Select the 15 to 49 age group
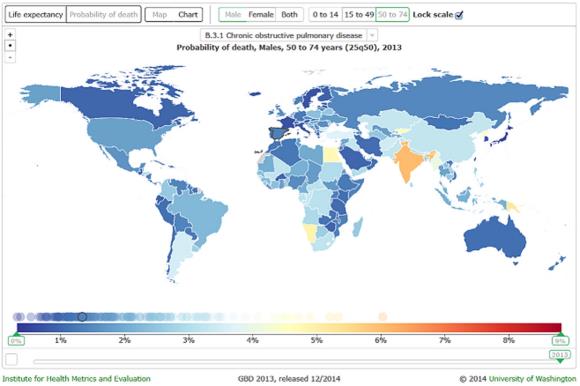 tap(359, 14)
